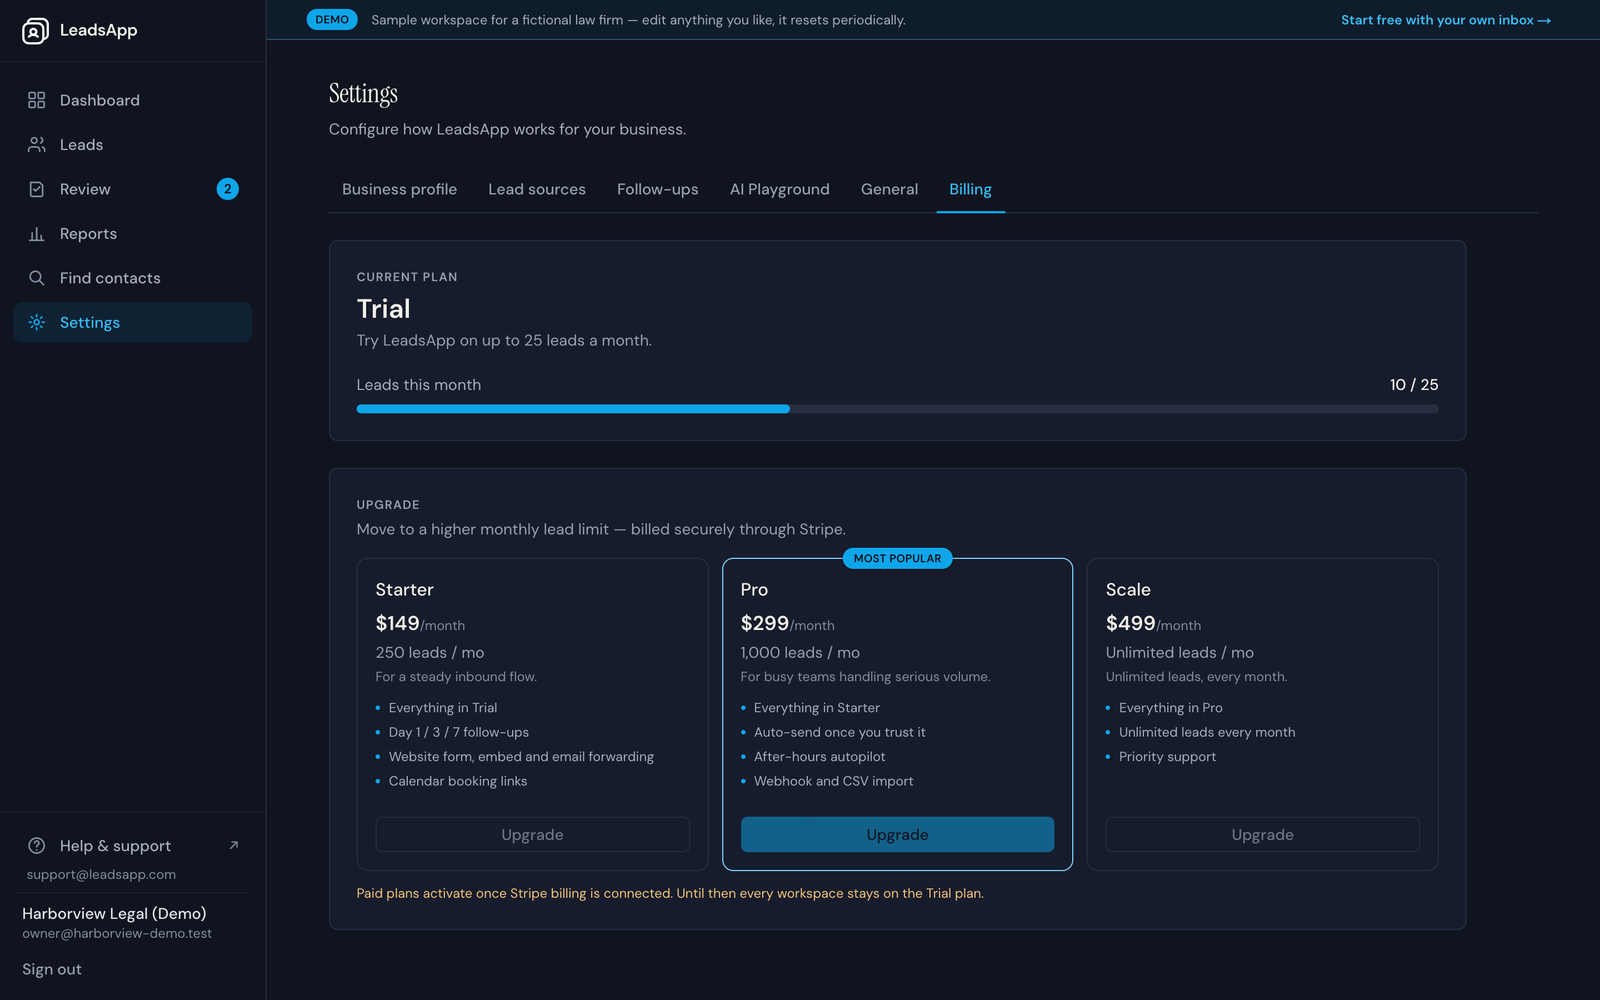Click the $149 price
Image resolution: width=1600 pixels, height=1000 pixels.
click(397, 623)
